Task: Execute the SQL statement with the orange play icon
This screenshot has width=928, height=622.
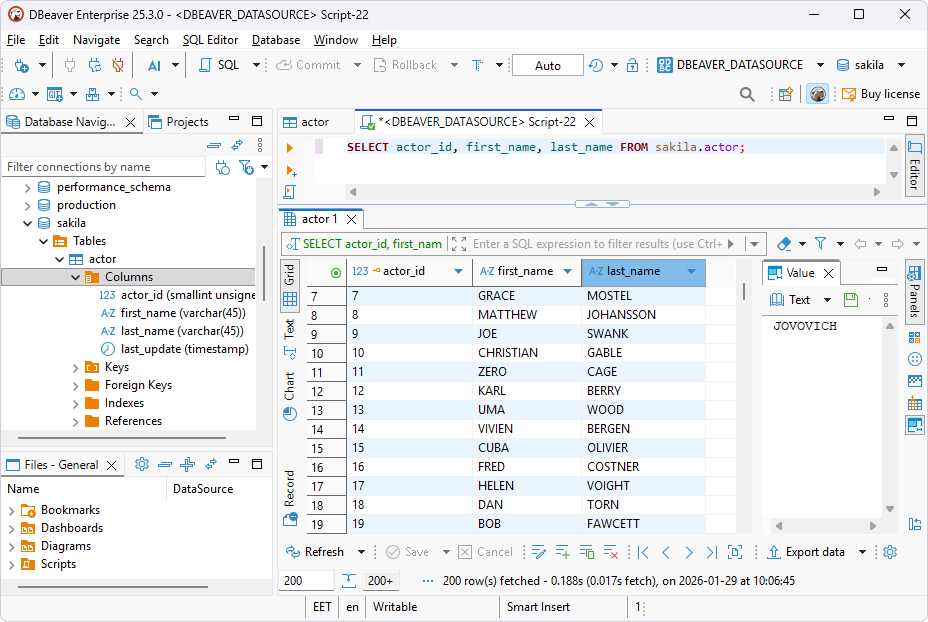Action: point(290,147)
